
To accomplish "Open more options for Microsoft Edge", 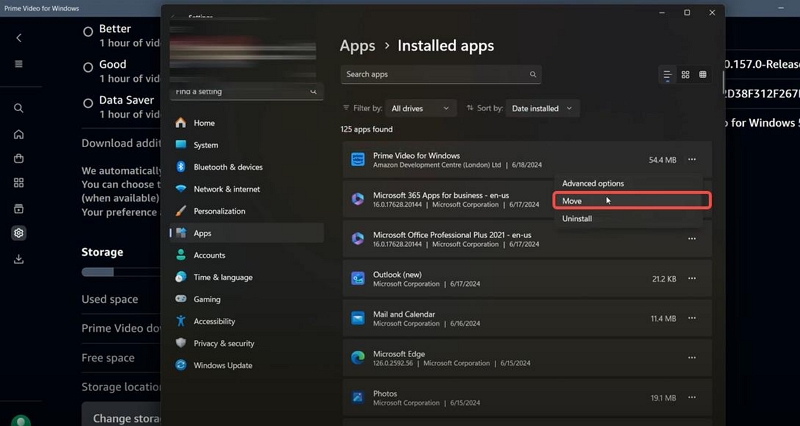I will [692, 358].
